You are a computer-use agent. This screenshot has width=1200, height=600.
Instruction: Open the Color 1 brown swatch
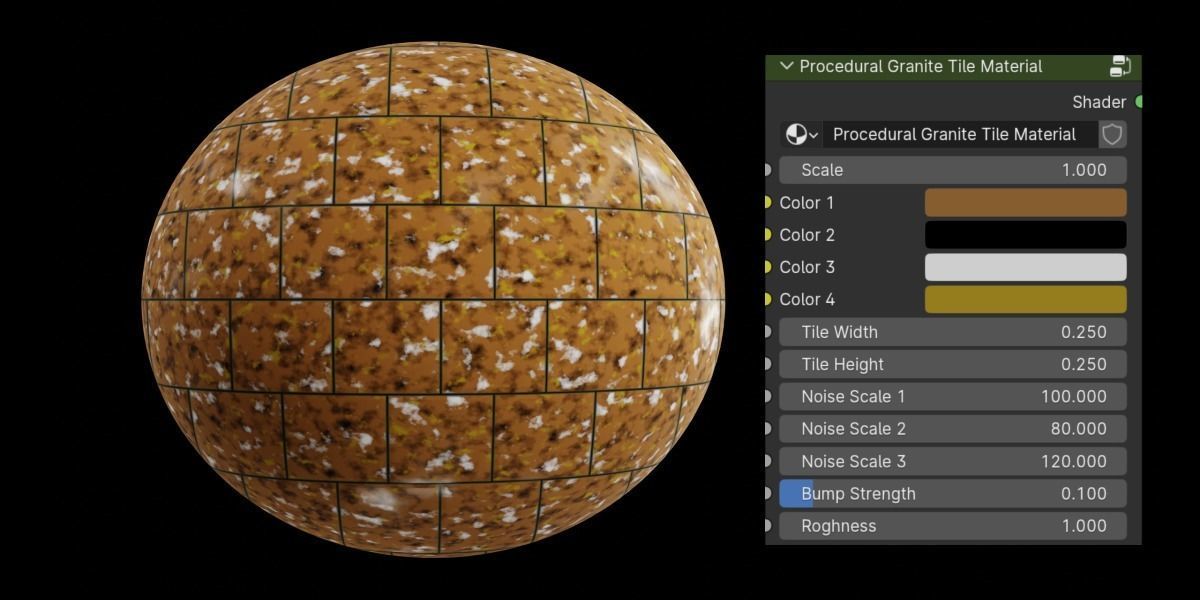click(x=1025, y=202)
